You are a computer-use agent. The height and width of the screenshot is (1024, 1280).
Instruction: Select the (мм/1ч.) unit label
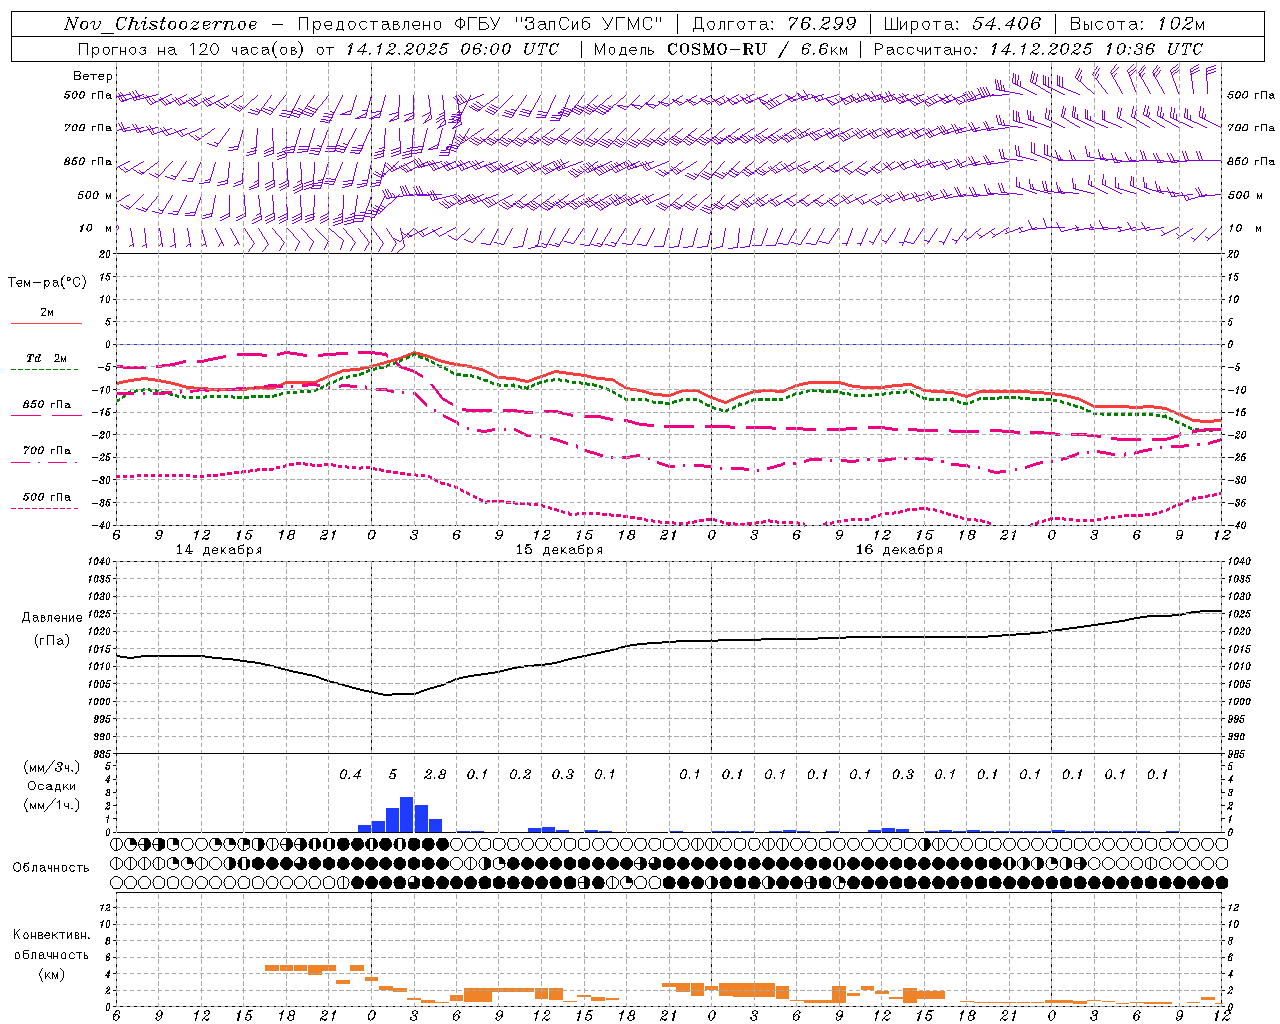click(51, 805)
